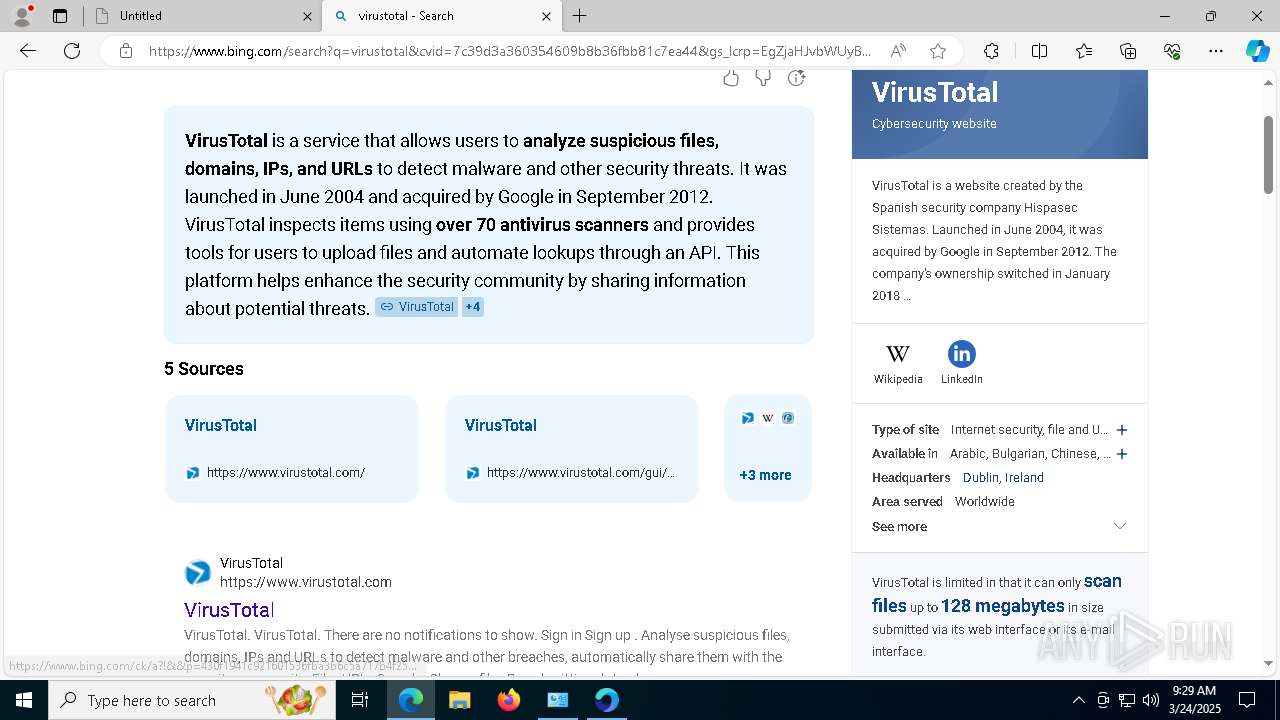Switch to the Untitled tab
Viewport: 1280px width, 720px height.
[x=200, y=16]
